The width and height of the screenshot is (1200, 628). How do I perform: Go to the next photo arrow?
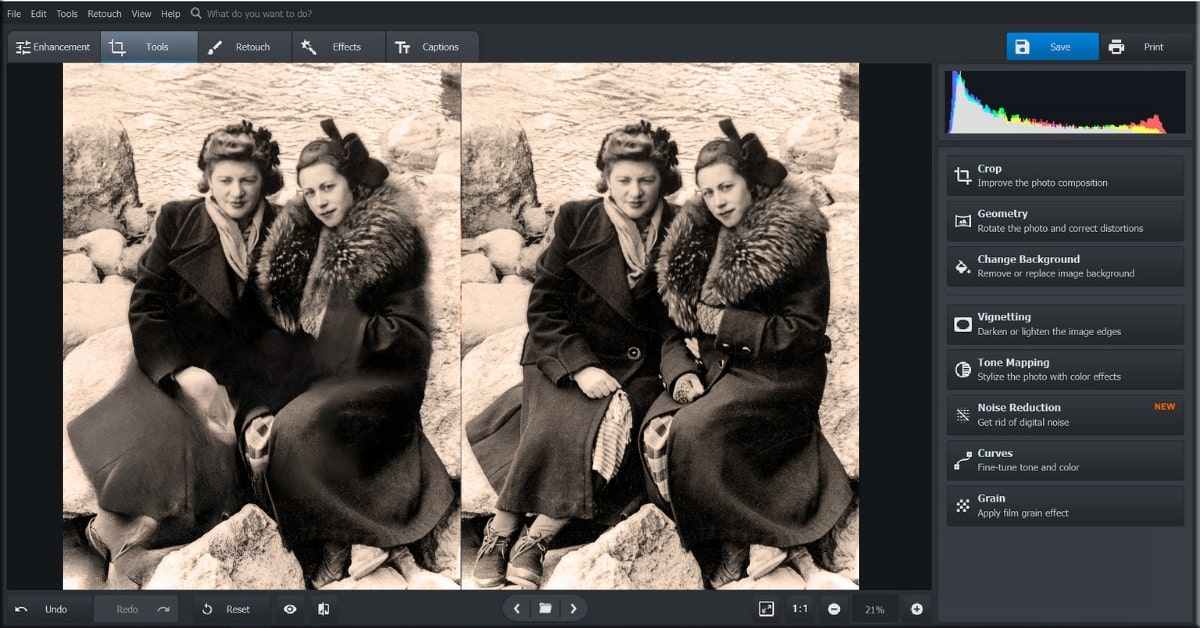tap(574, 608)
